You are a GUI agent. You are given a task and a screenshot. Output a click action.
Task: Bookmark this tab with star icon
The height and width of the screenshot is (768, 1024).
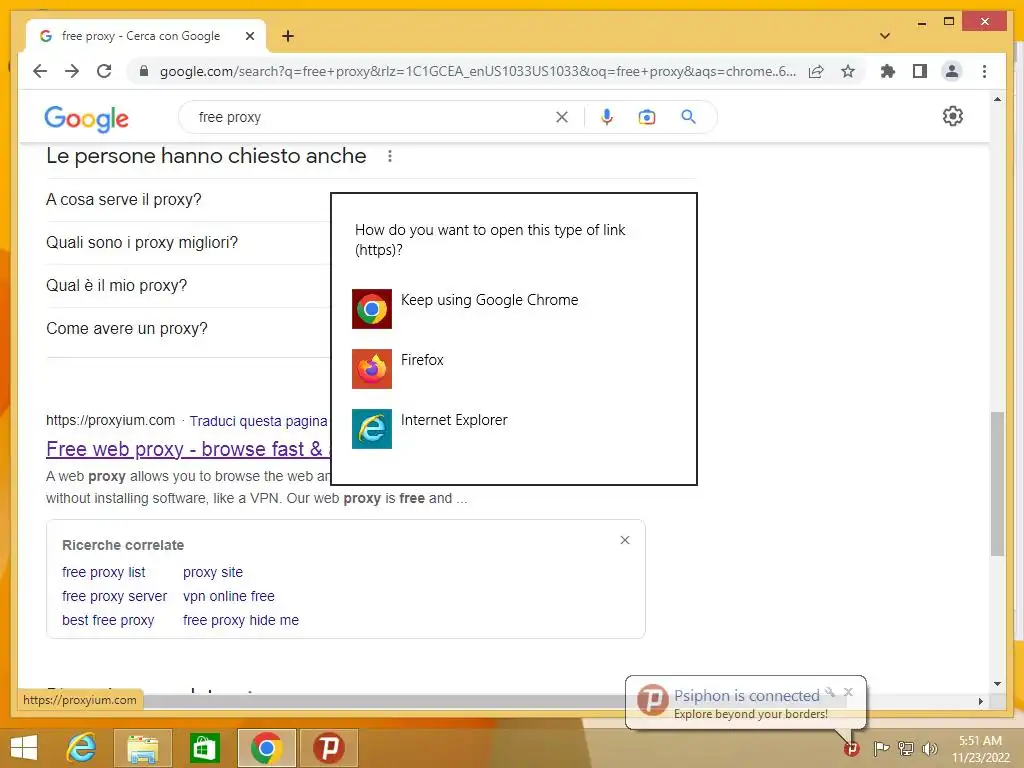[x=848, y=71]
